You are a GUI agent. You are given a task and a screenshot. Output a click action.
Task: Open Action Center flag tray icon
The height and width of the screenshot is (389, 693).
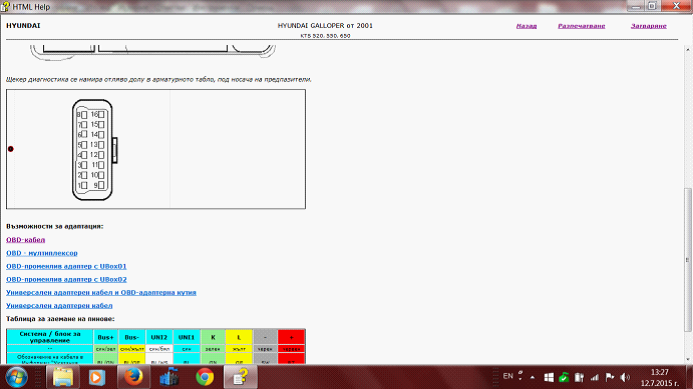click(x=610, y=377)
